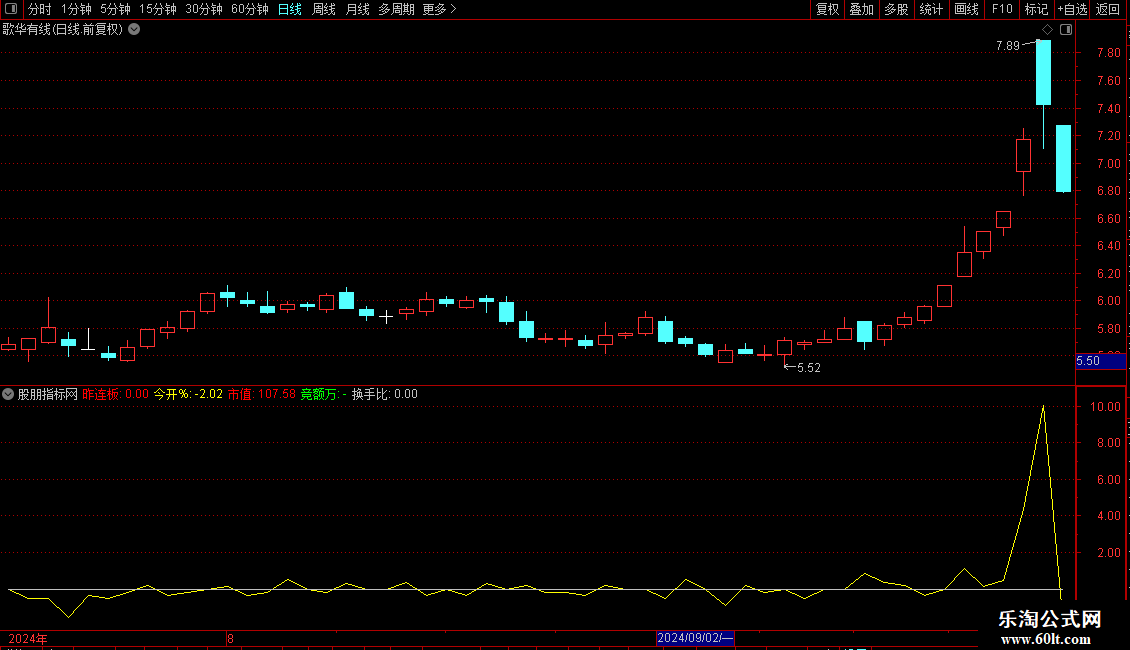The width and height of the screenshot is (1130, 650).
Task: Click the 2.00 indicator axis label
Action: tap(1108, 553)
